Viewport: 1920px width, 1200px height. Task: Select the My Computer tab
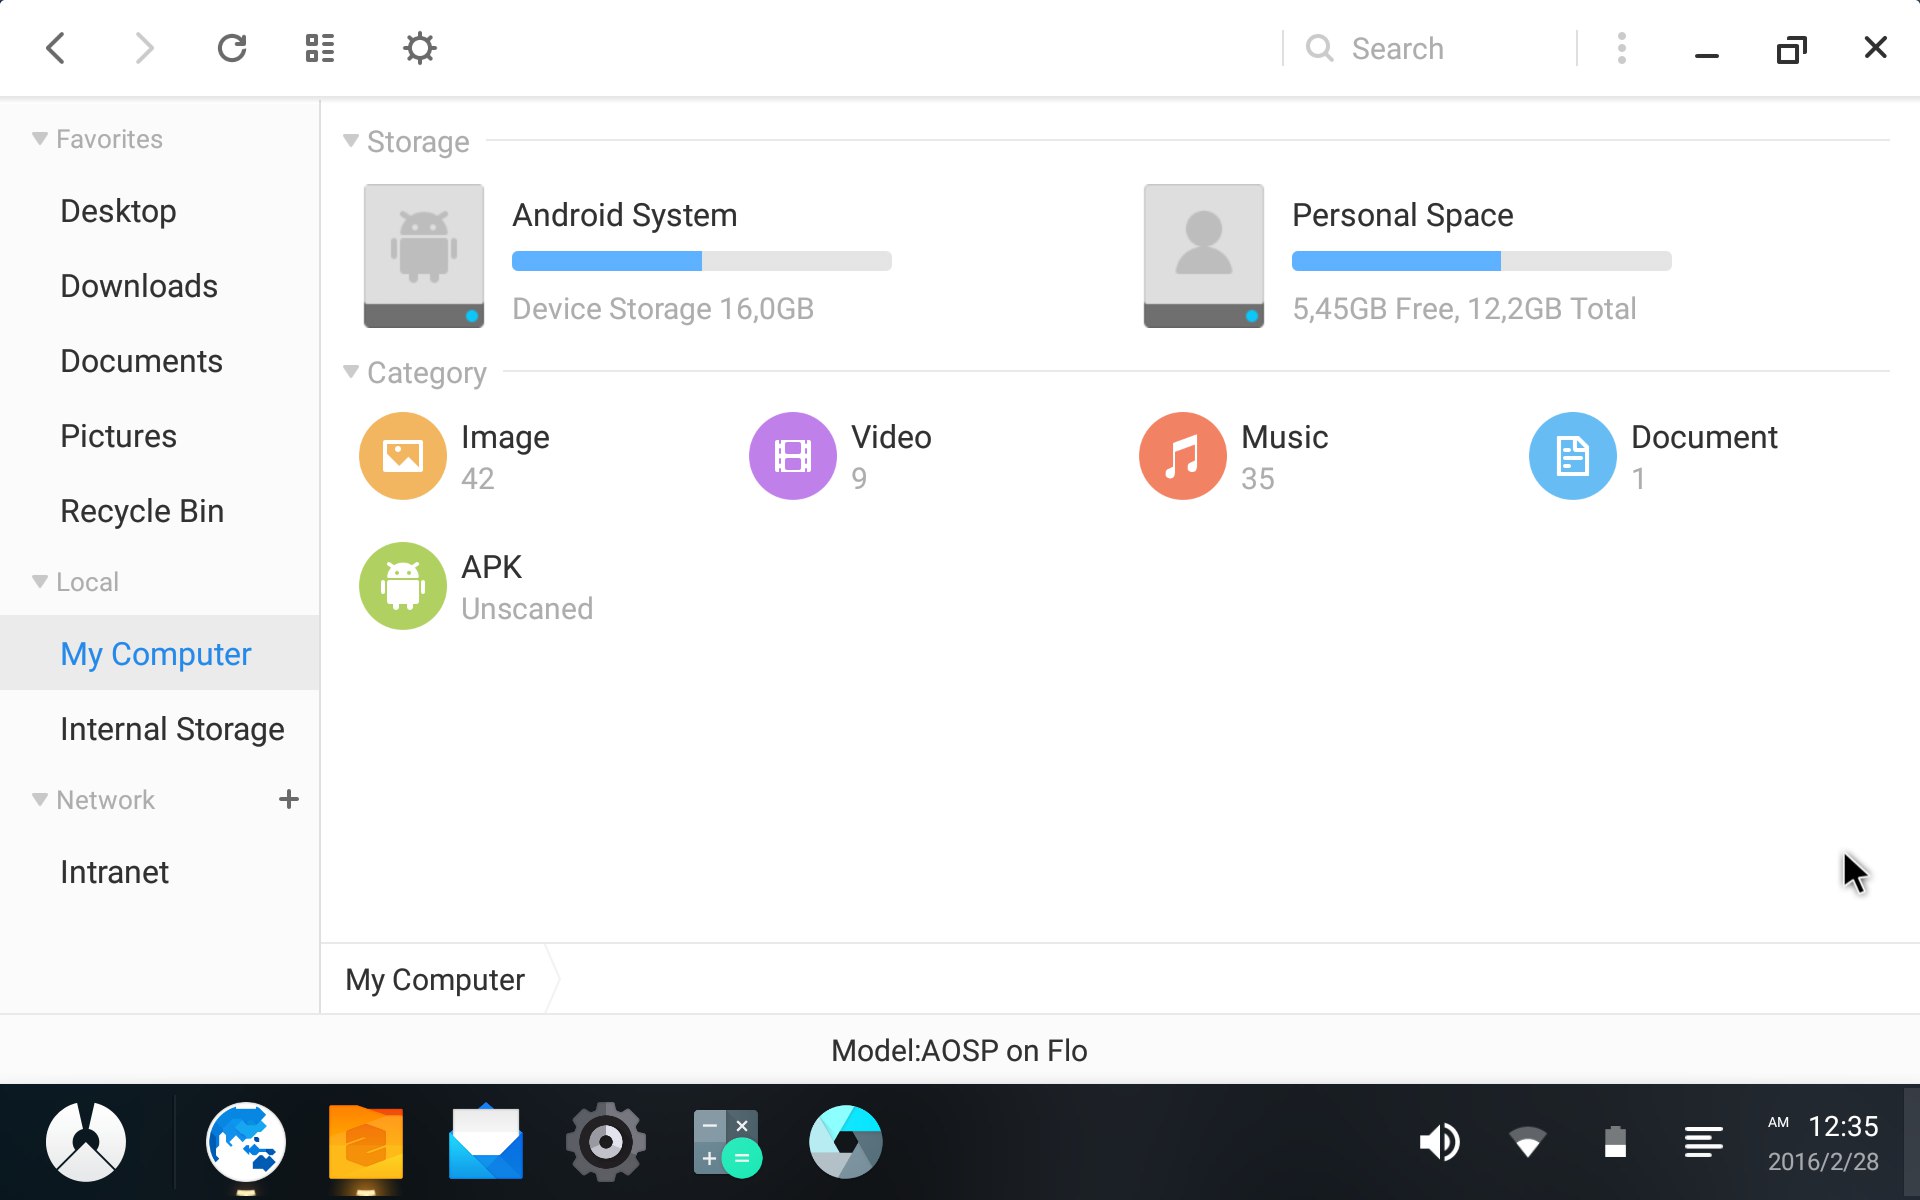click(434, 979)
